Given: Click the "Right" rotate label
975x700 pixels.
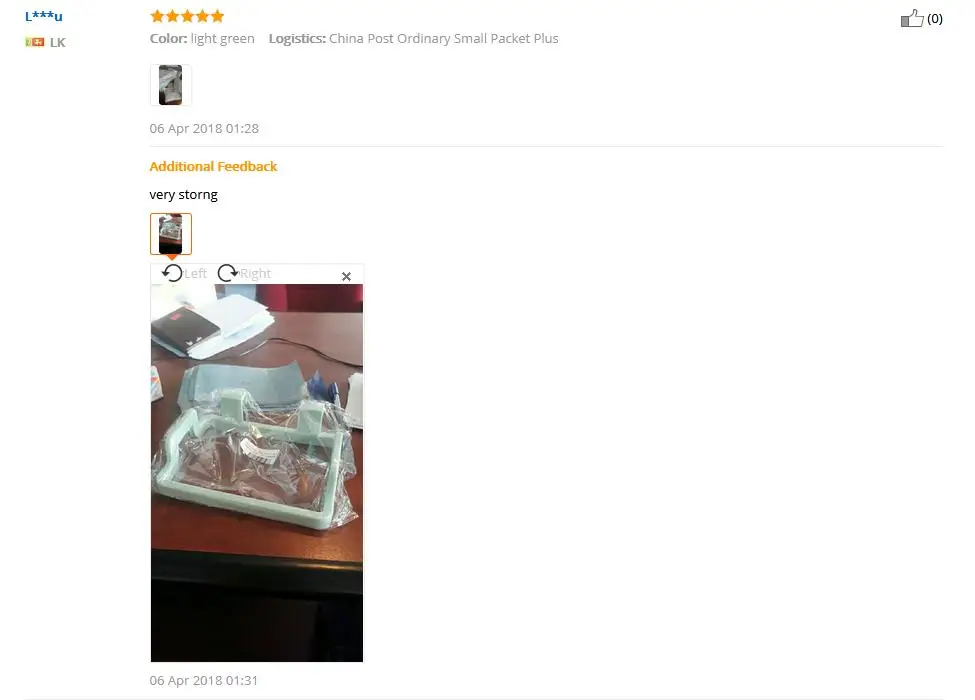Looking at the screenshot, I should [256, 274].
